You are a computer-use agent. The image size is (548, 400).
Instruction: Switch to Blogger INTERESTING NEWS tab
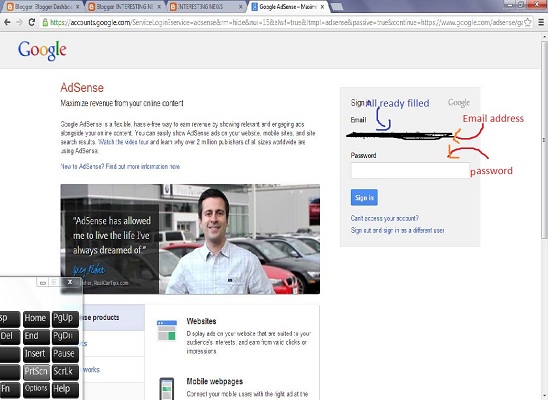coord(125,7)
